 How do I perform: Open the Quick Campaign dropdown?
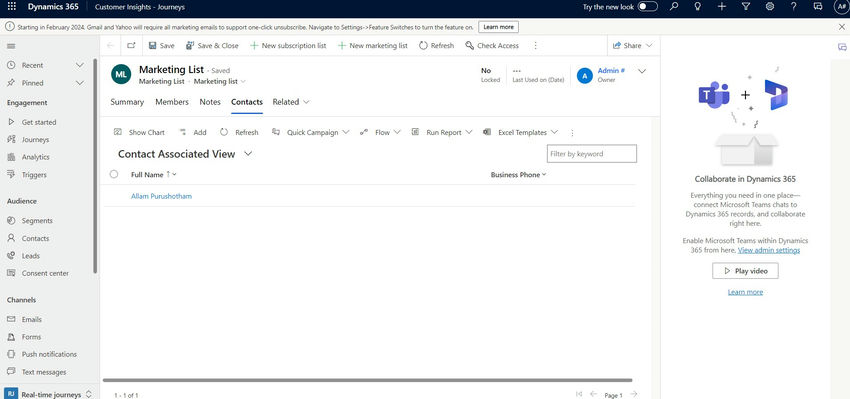(311, 132)
